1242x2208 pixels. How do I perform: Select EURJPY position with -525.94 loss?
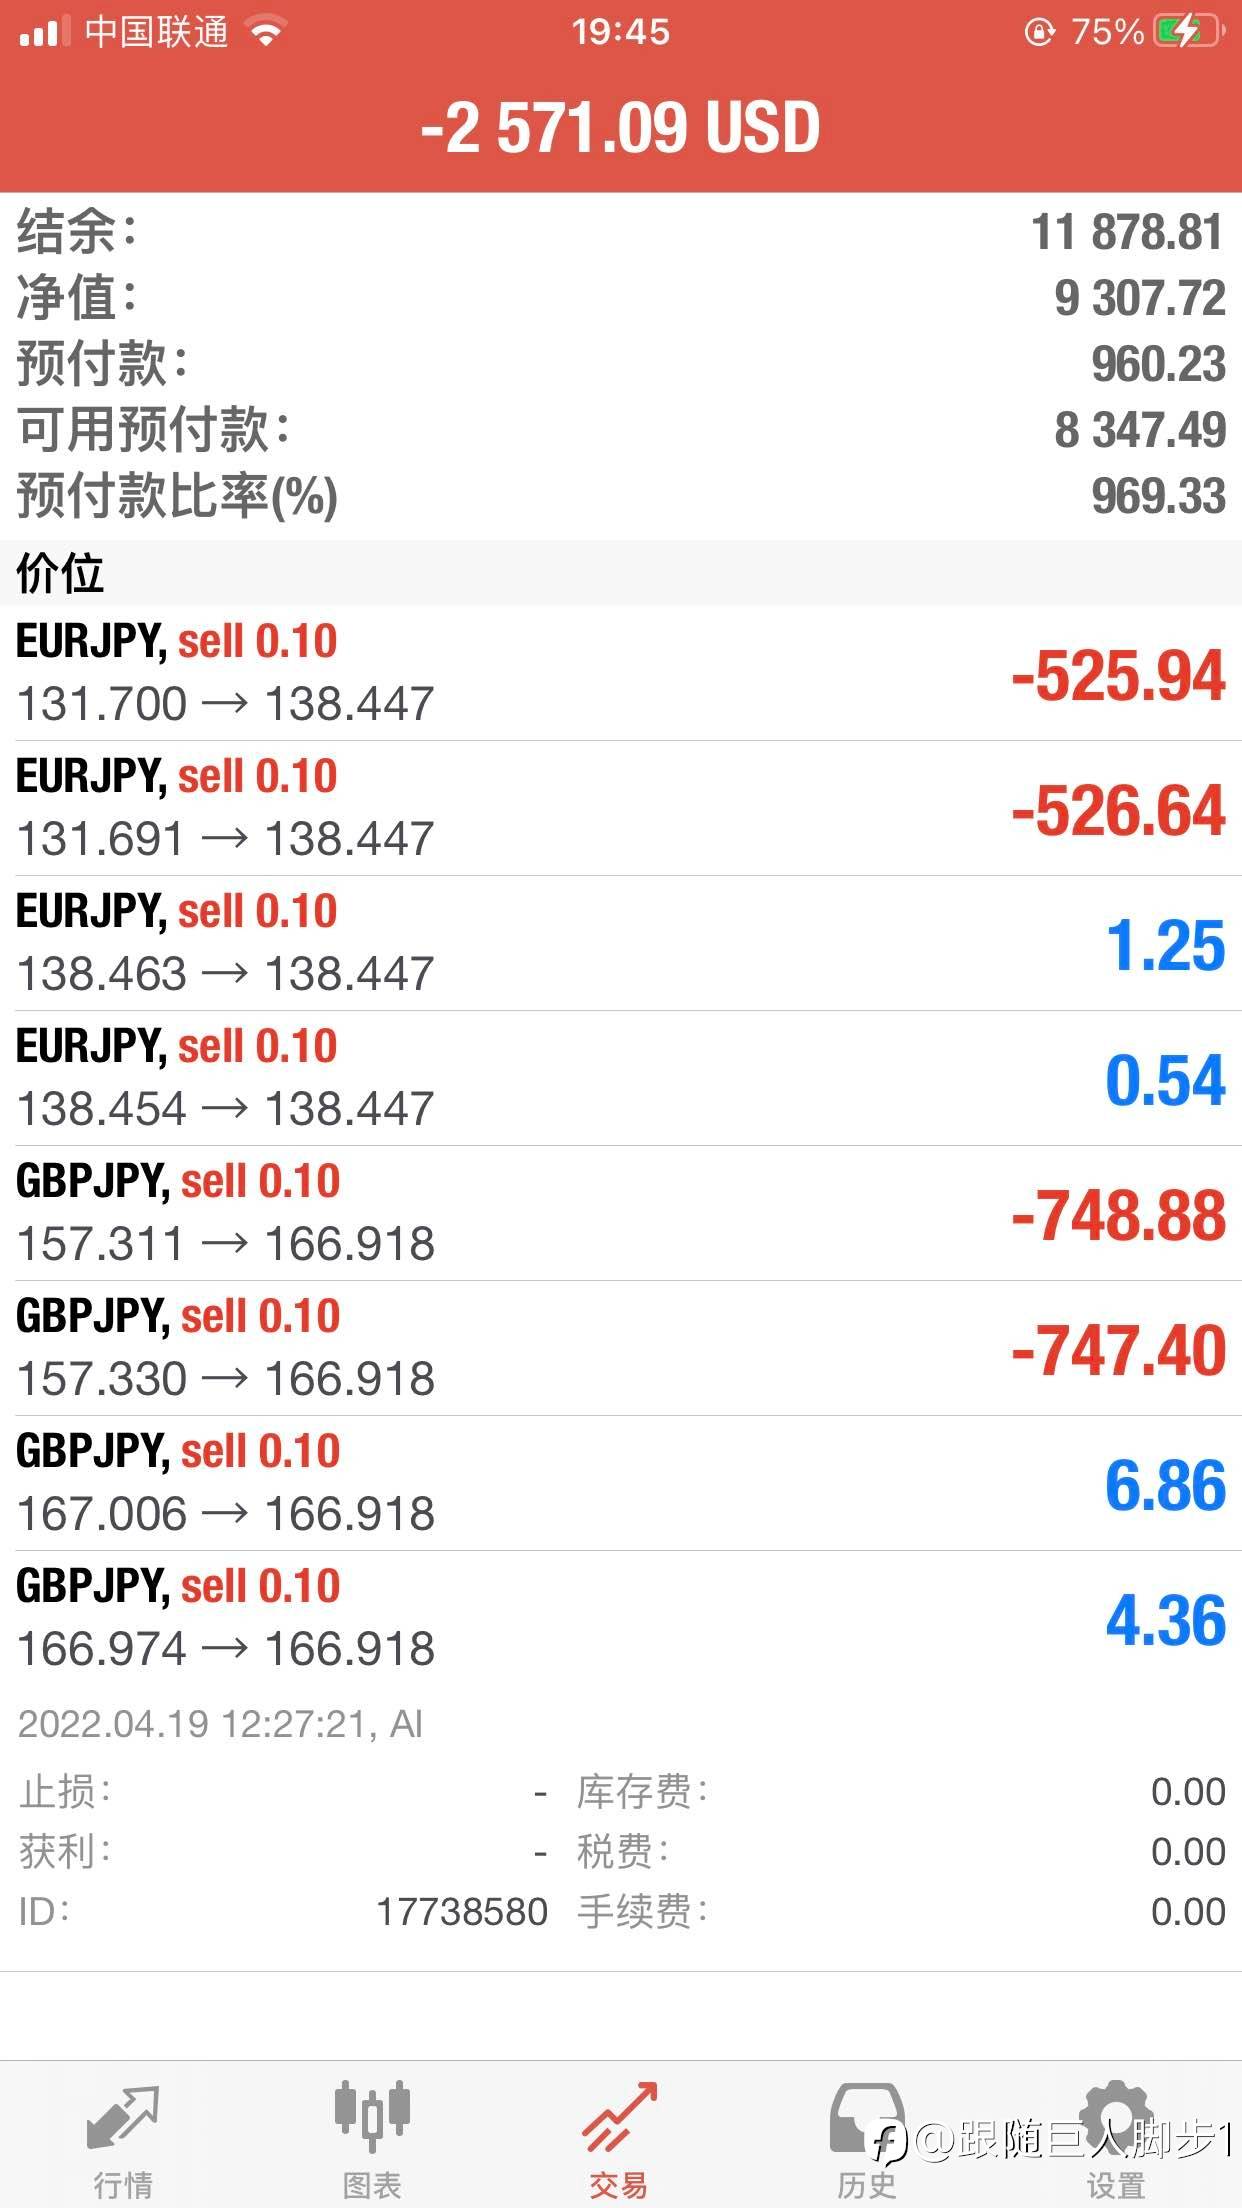(620, 673)
